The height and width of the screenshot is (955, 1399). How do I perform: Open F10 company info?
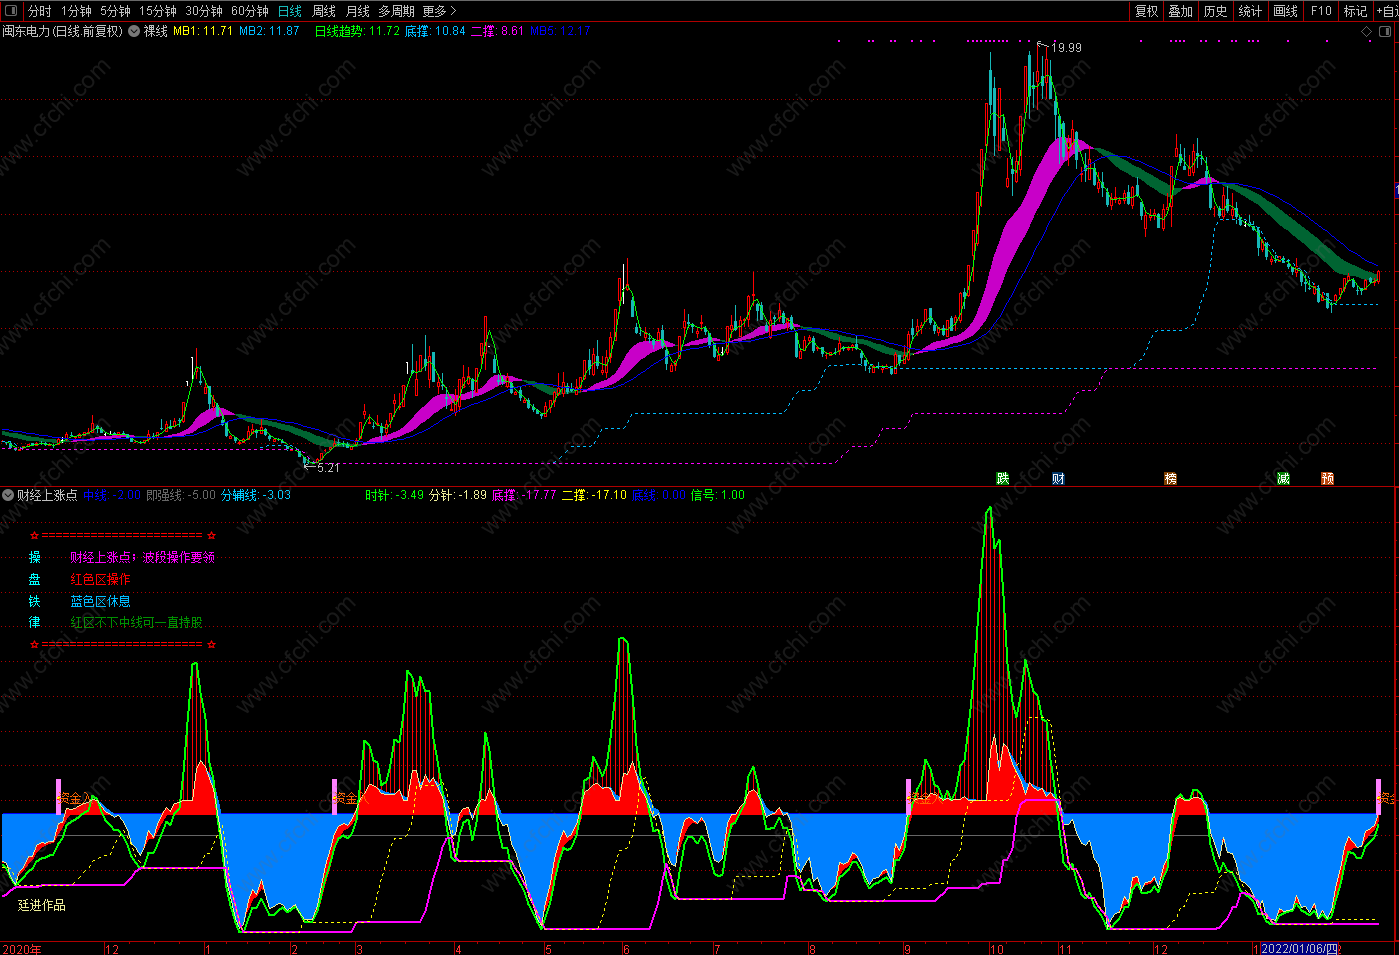coord(1321,11)
